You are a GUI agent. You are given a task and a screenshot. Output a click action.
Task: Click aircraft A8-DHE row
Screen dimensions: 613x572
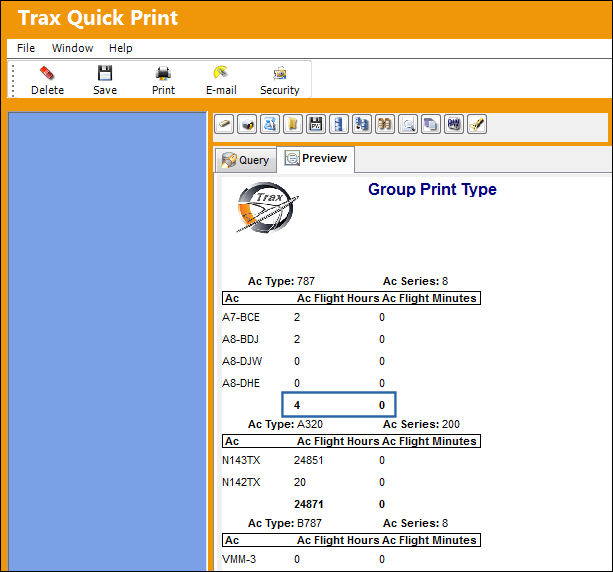tap(241, 383)
